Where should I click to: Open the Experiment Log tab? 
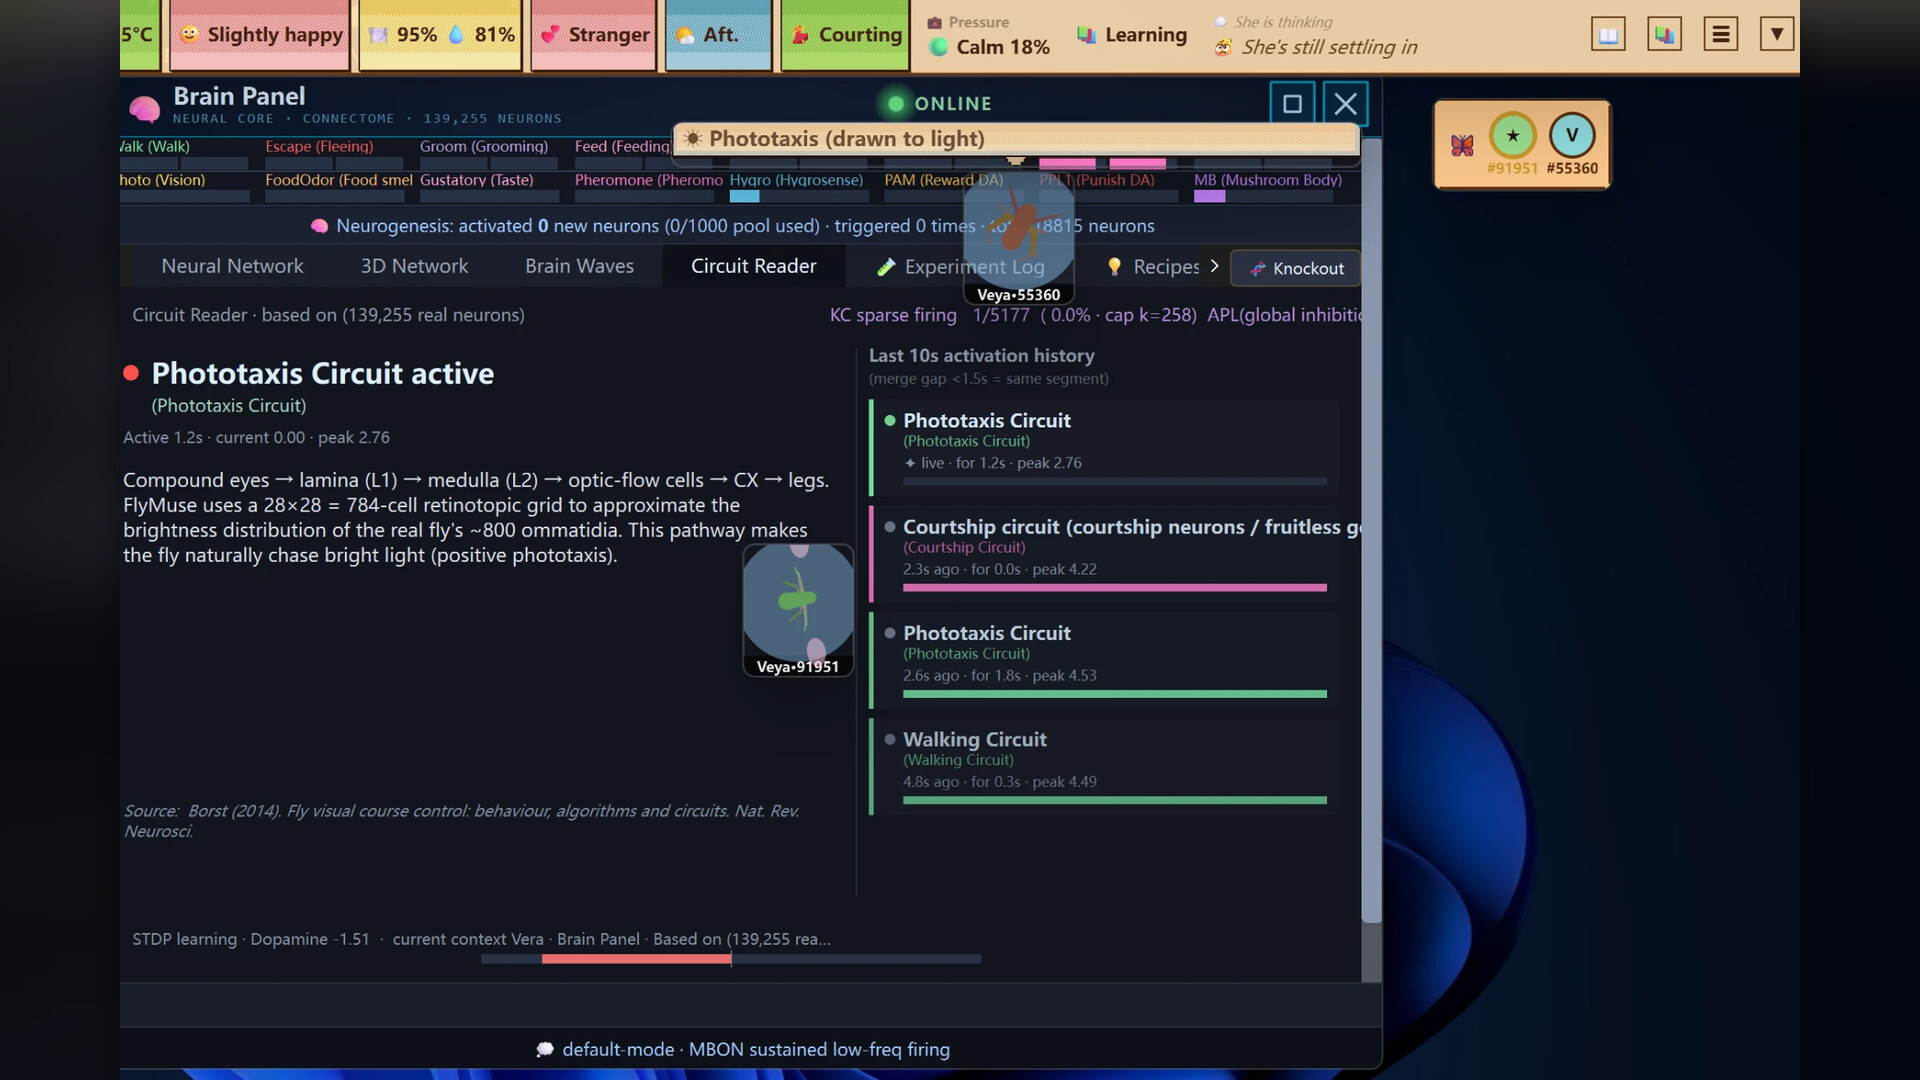point(960,267)
